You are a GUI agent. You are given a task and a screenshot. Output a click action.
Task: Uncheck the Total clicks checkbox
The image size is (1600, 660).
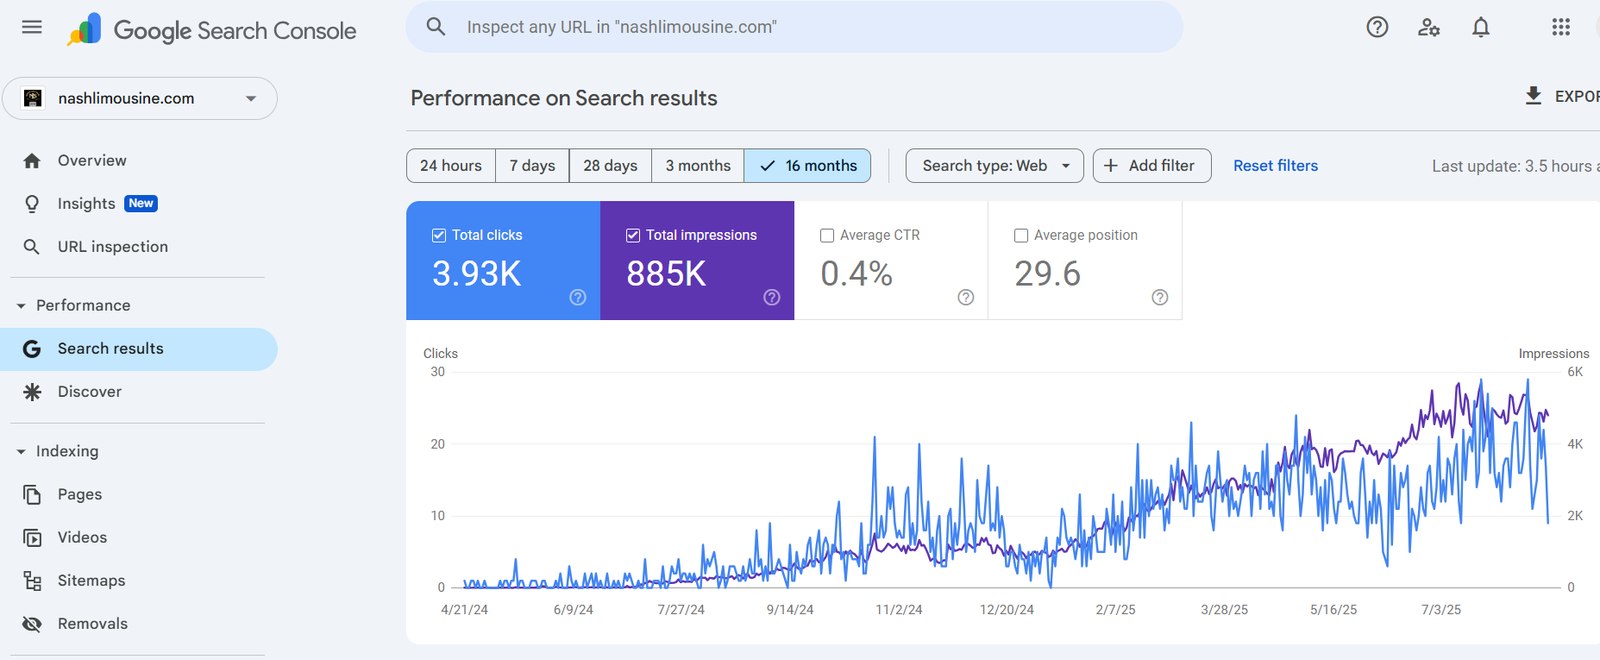click(x=439, y=235)
